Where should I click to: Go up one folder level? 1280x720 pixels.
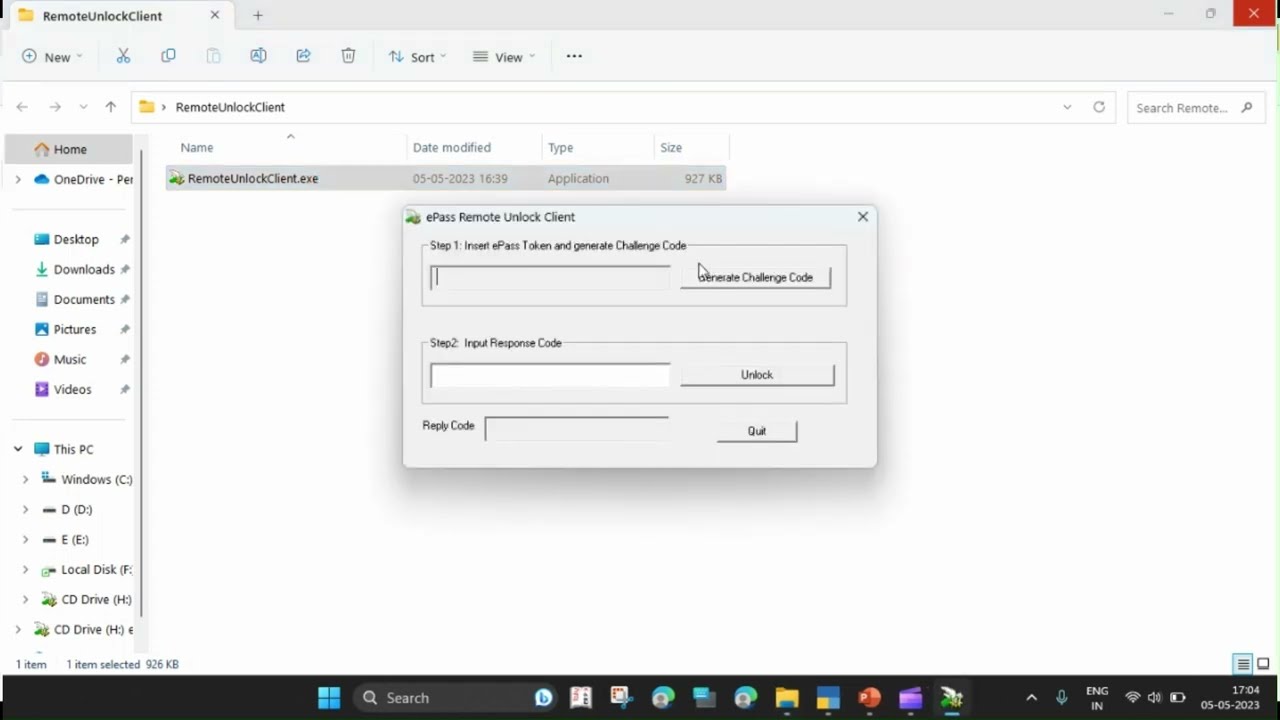[110, 107]
